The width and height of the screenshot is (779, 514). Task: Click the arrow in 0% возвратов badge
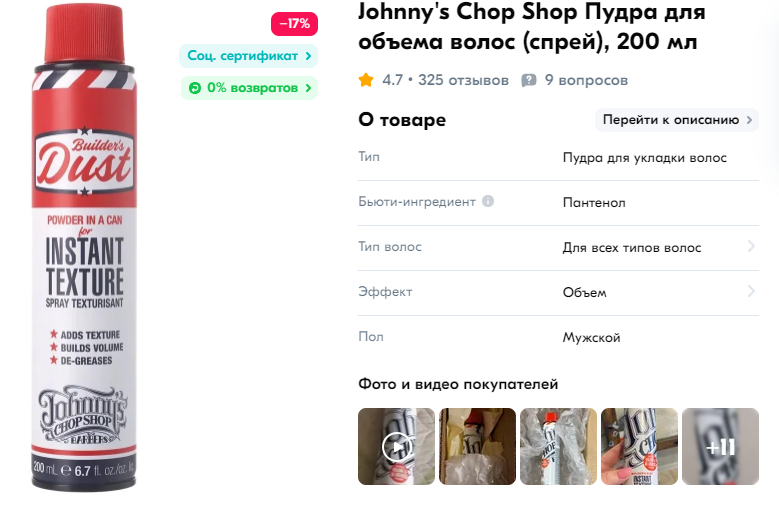(308, 88)
